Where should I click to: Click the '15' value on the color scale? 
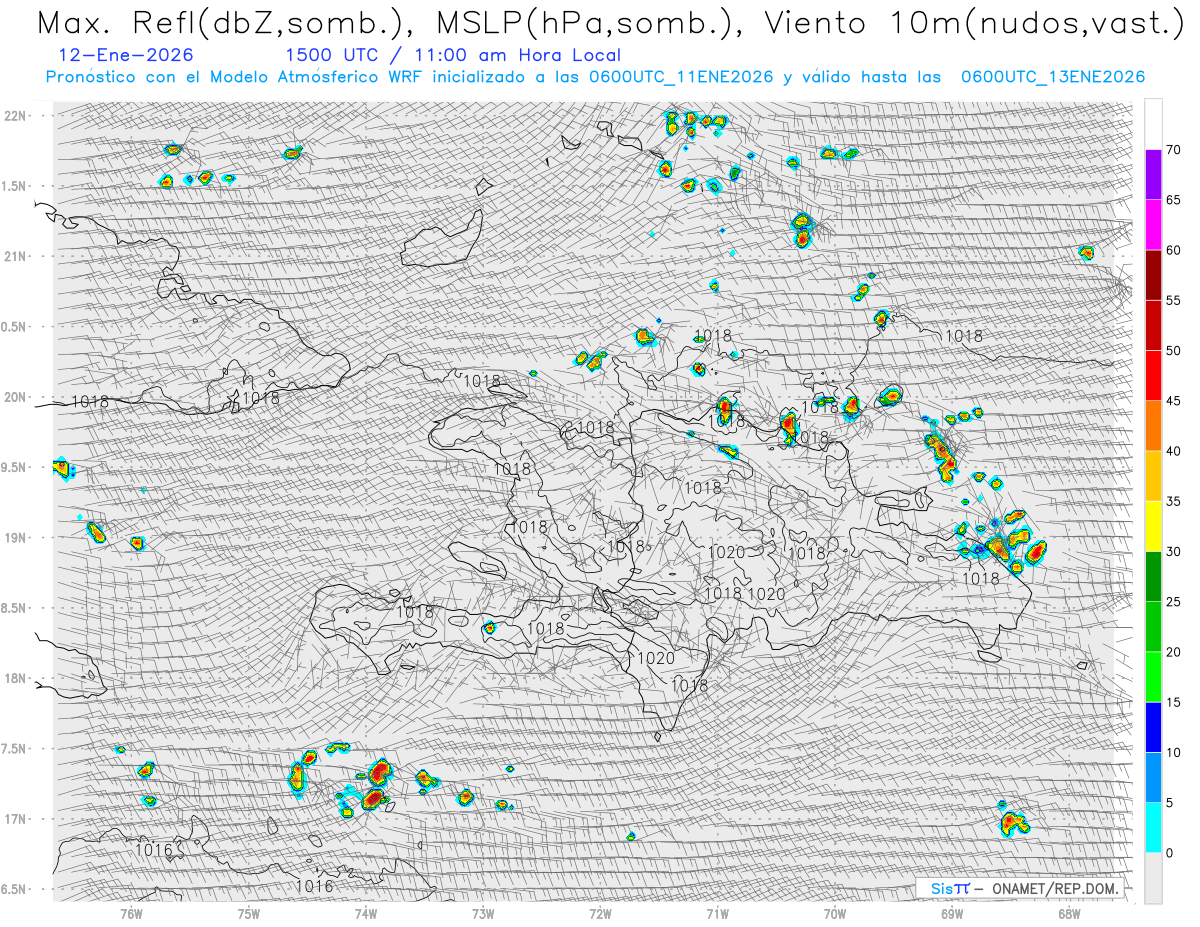(1173, 702)
